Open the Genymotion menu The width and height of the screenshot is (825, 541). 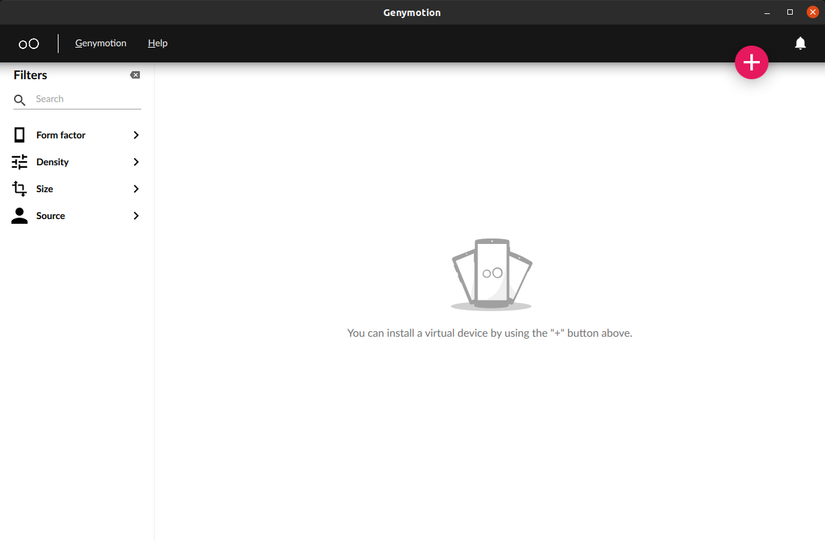click(x=100, y=43)
